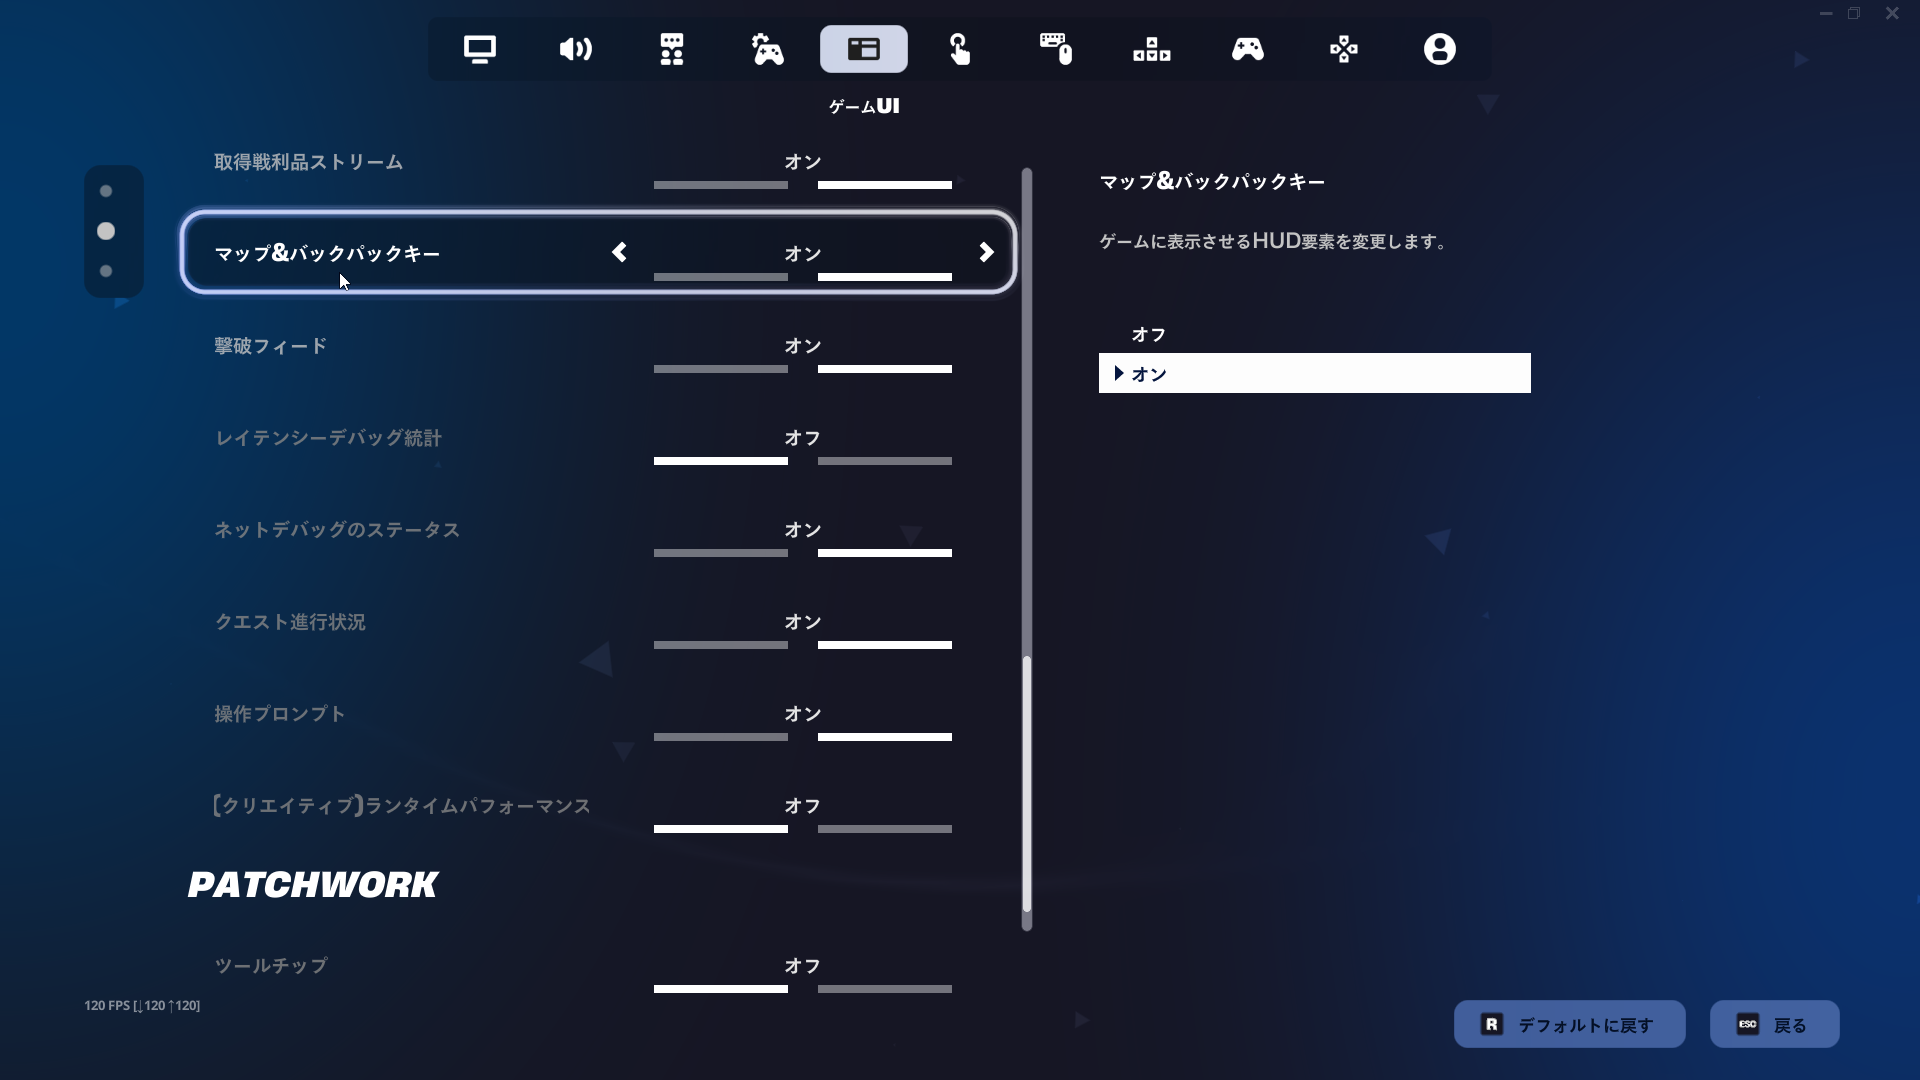Viewport: 1920px width, 1080px height.
Task: Click the settings list scrollbar thumb
Action: [1026, 785]
